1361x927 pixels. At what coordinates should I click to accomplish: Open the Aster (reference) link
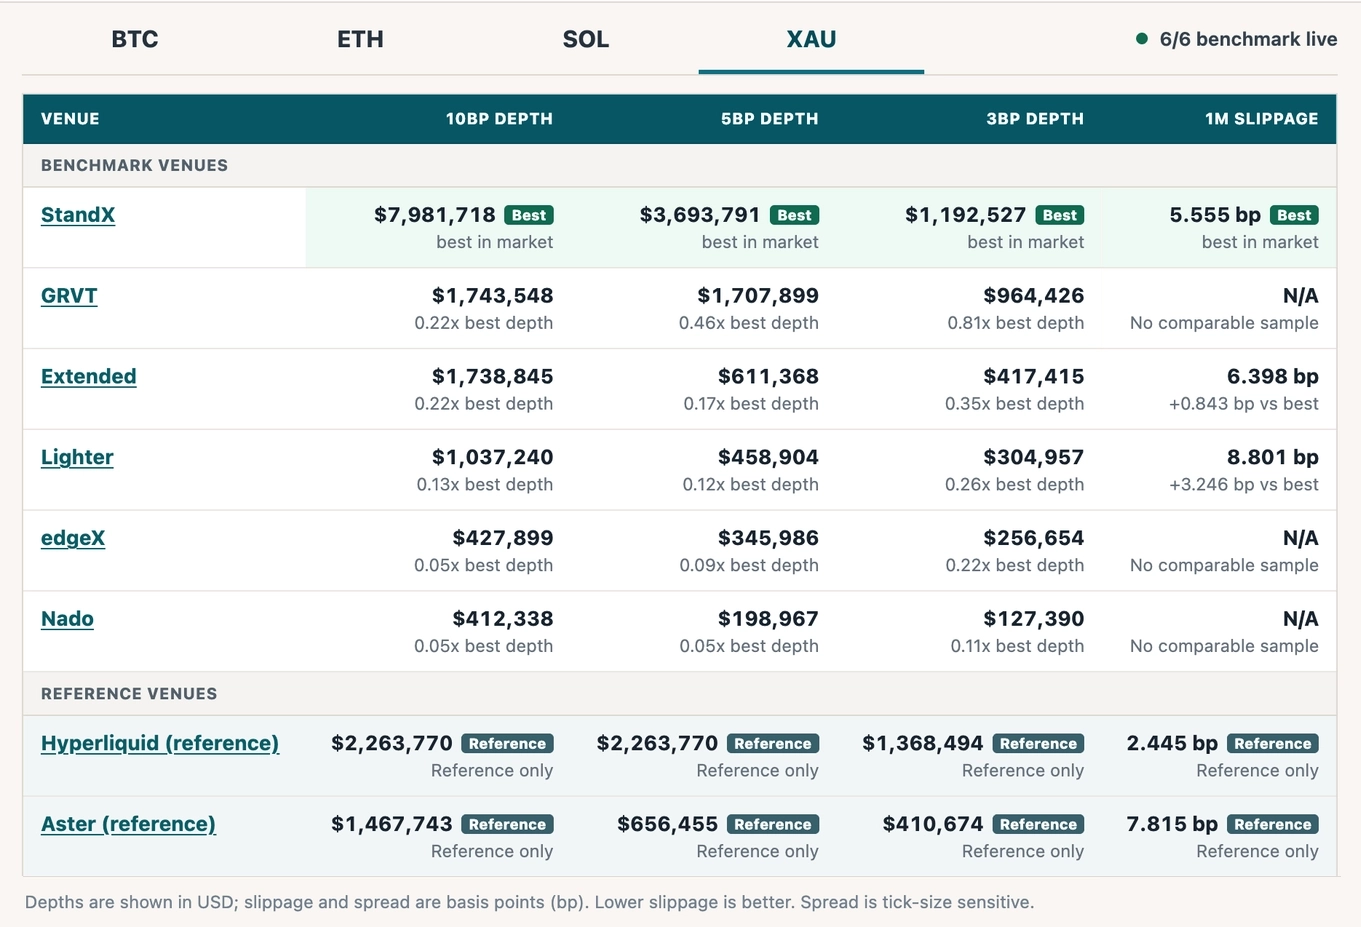click(128, 824)
